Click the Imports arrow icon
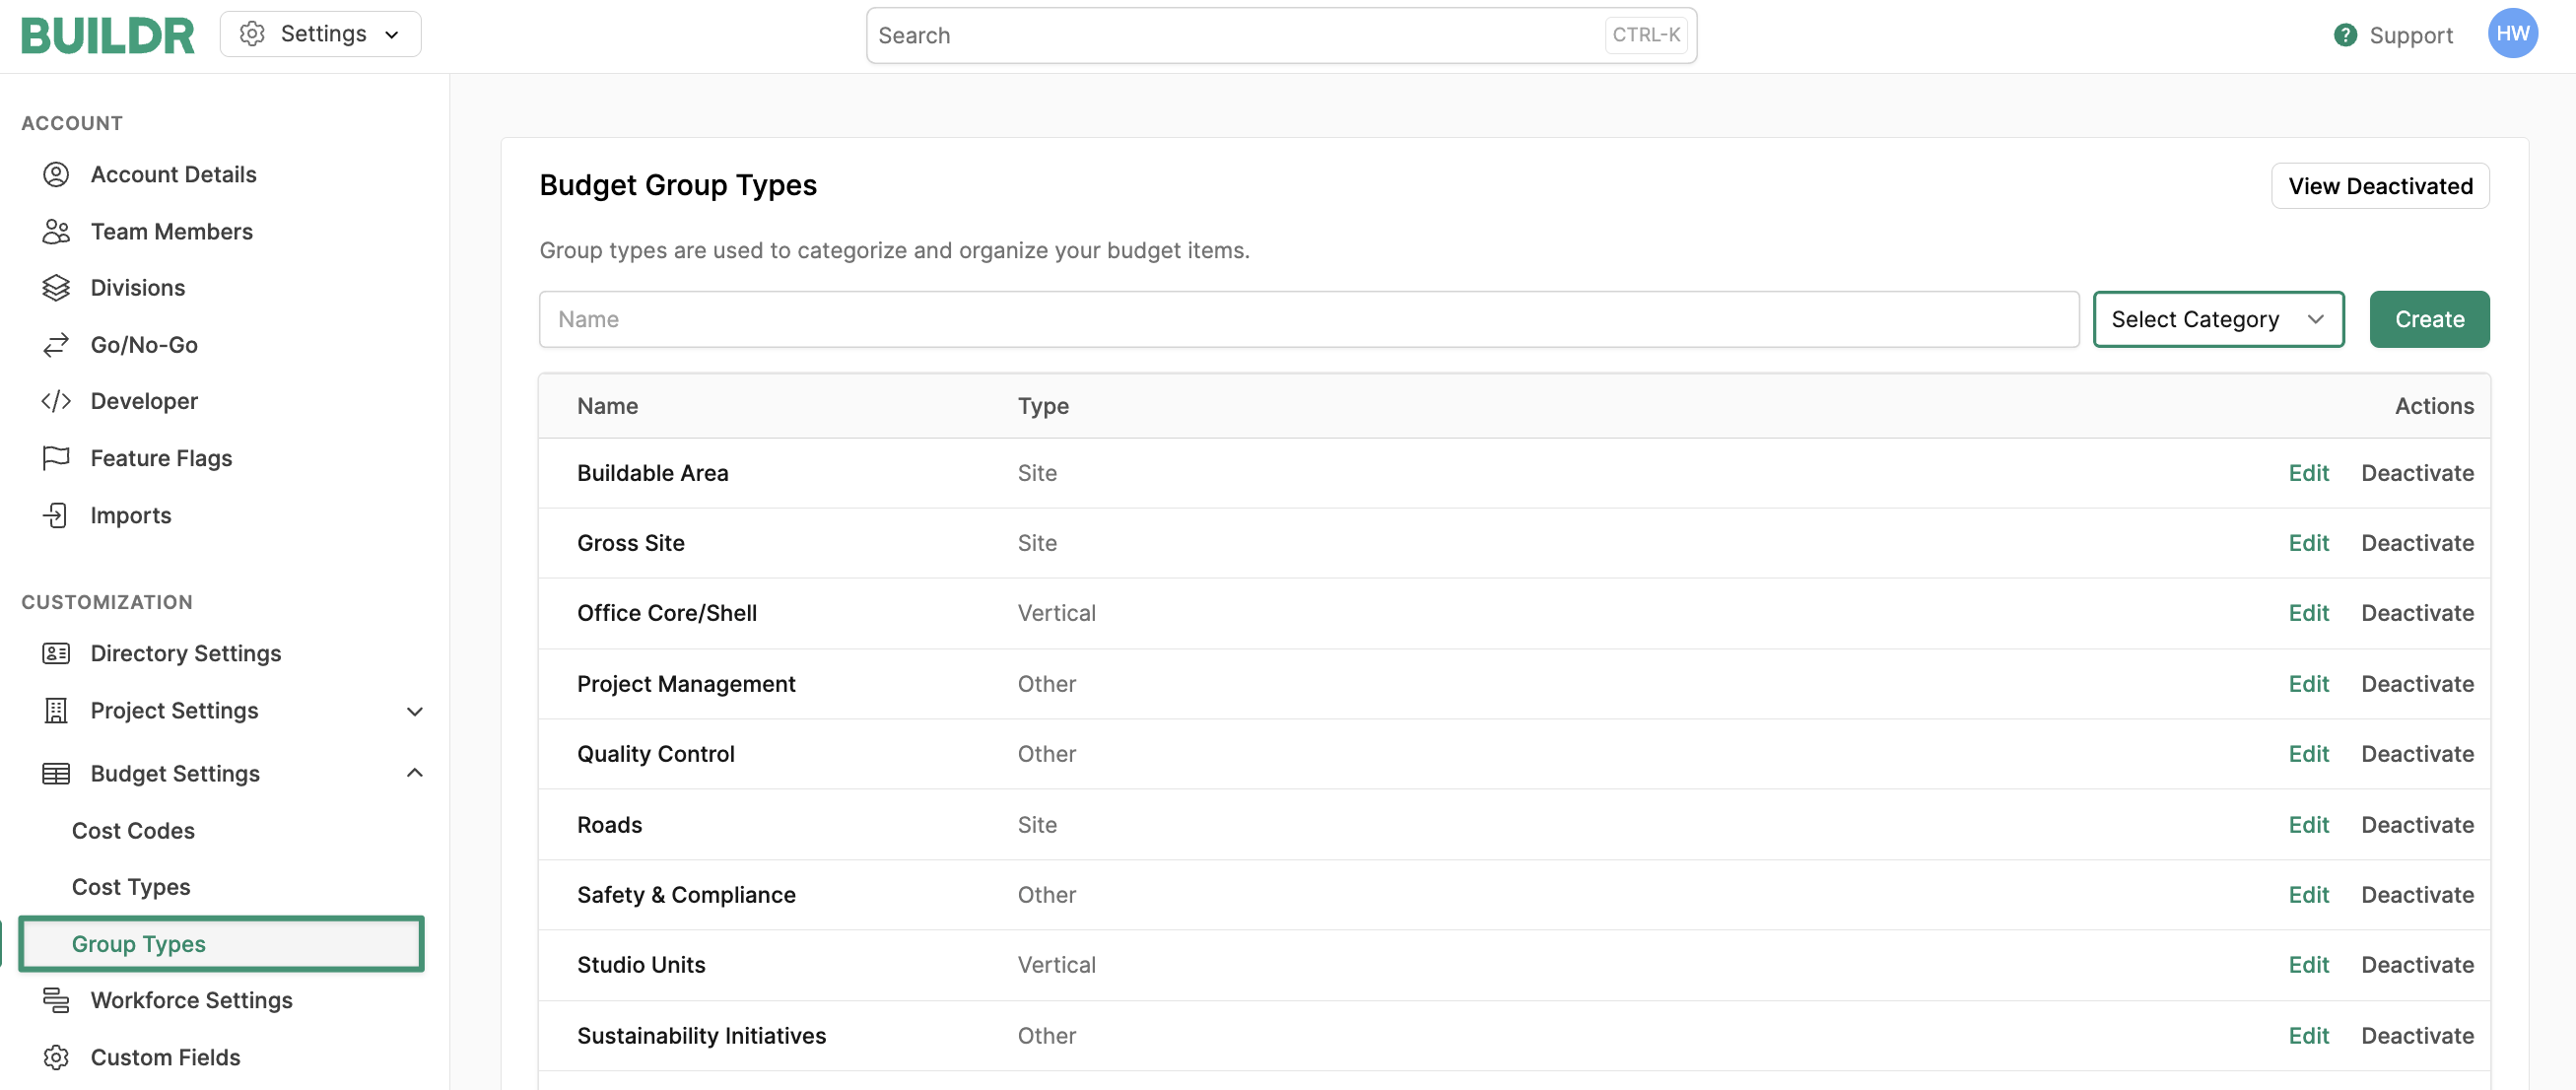The width and height of the screenshot is (2576, 1090). pyautogui.click(x=56, y=515)
